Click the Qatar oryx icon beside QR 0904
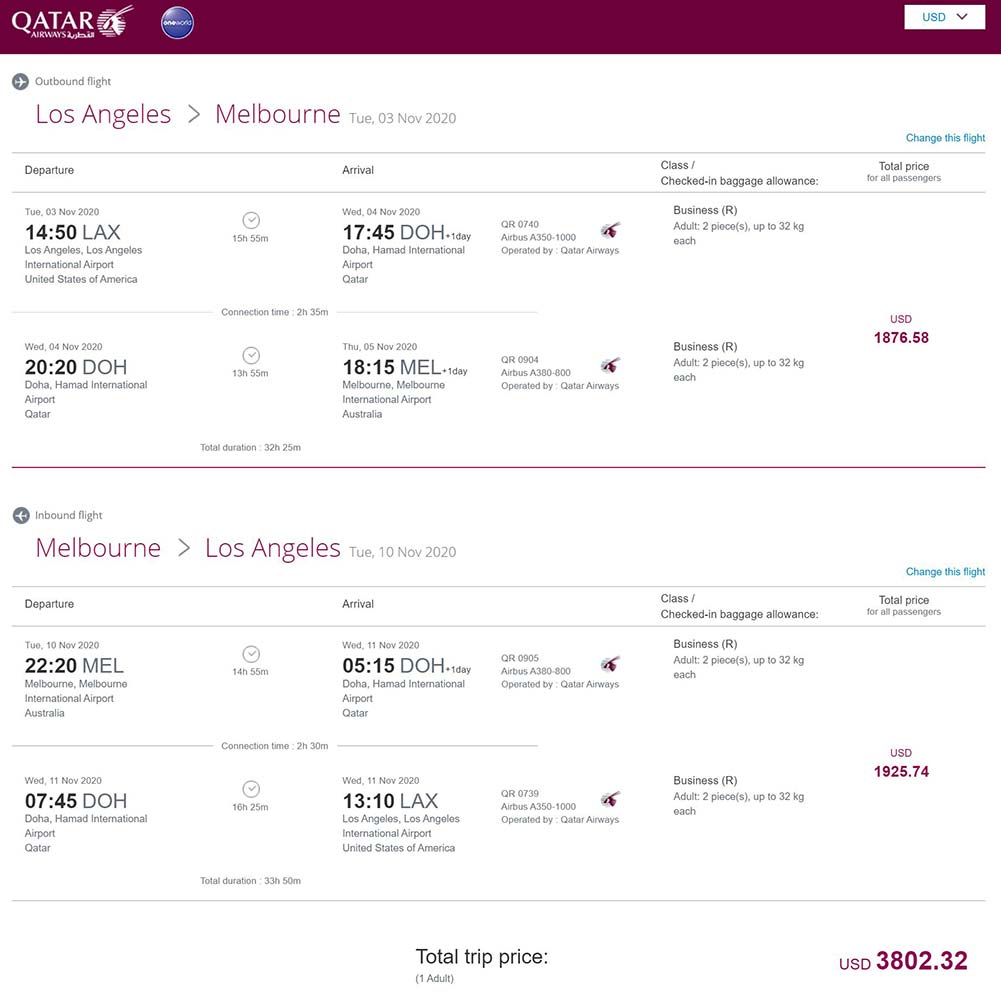1001x997 pixels. [610, 365]
